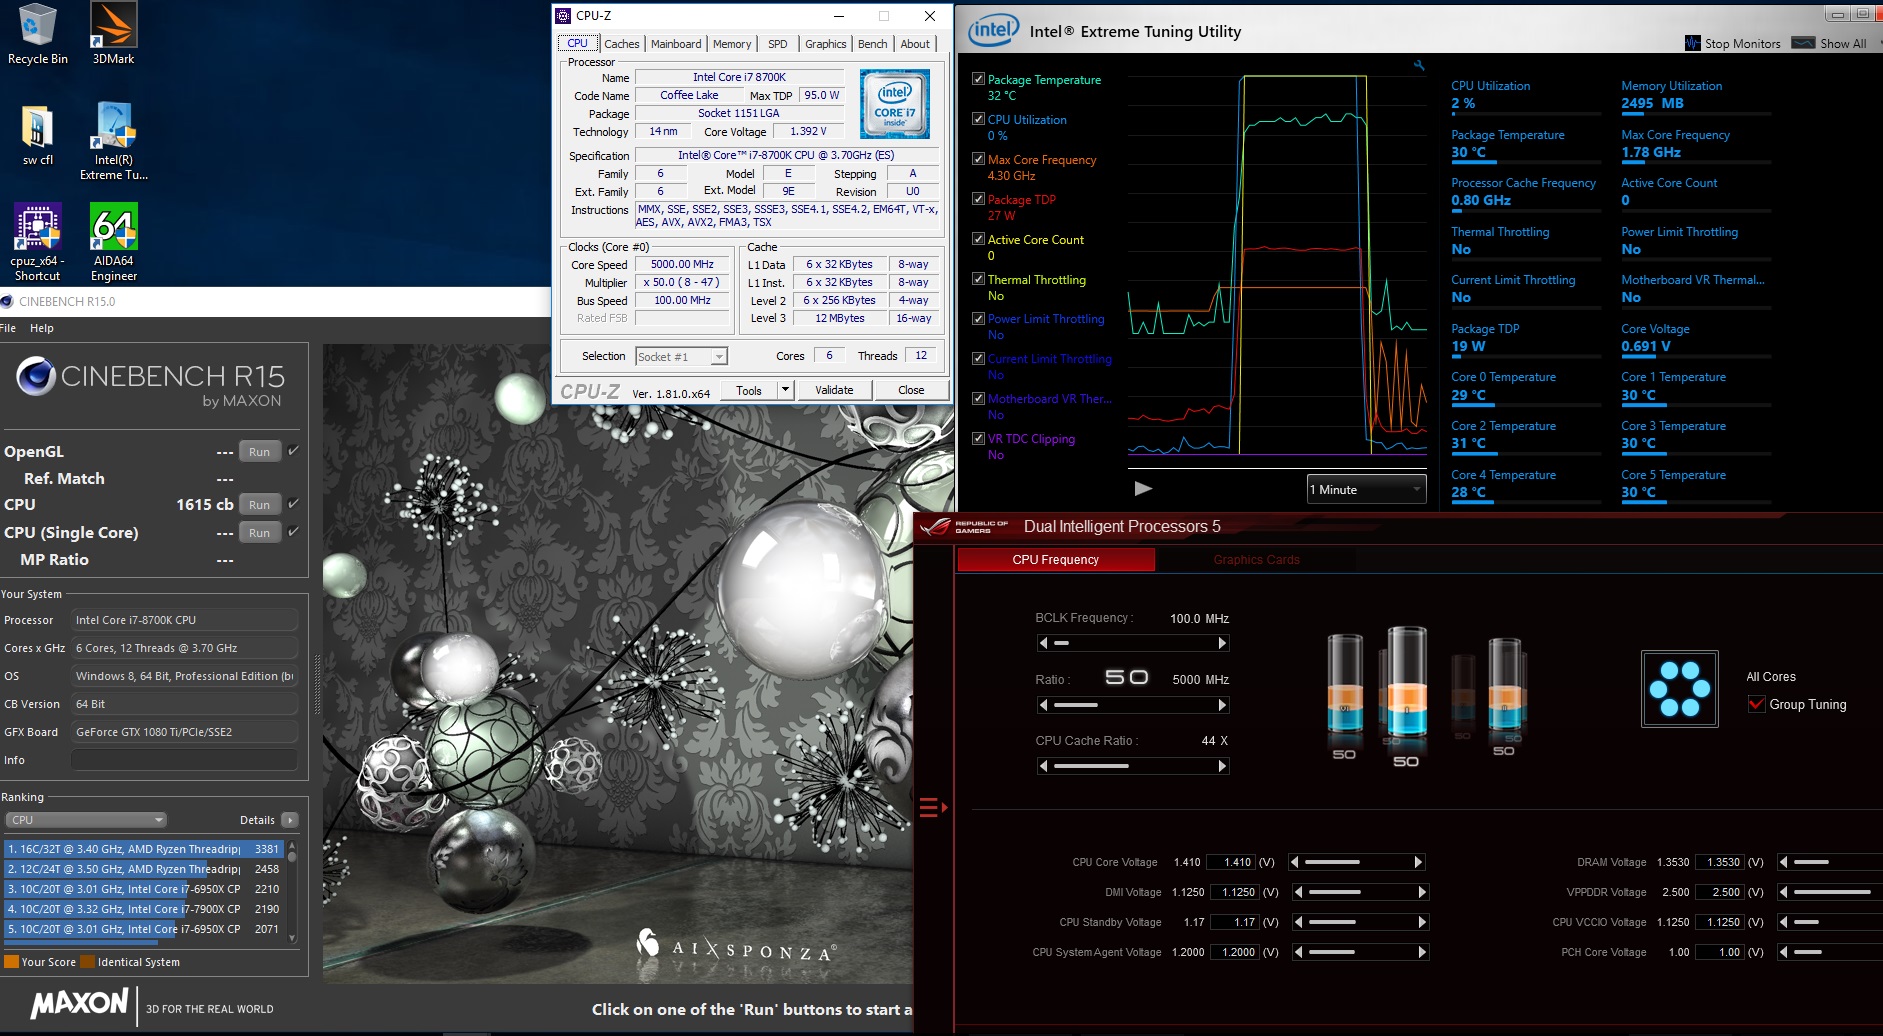
Task: Increase BCLK Frequency with right arrow
Action: point(1222,643)
